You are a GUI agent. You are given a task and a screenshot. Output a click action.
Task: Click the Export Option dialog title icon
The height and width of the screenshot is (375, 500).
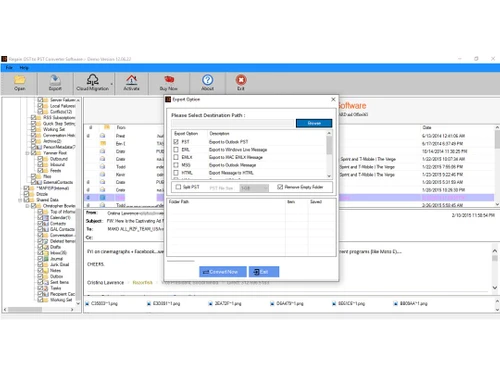pyautogui.click(x=168, y=99)
